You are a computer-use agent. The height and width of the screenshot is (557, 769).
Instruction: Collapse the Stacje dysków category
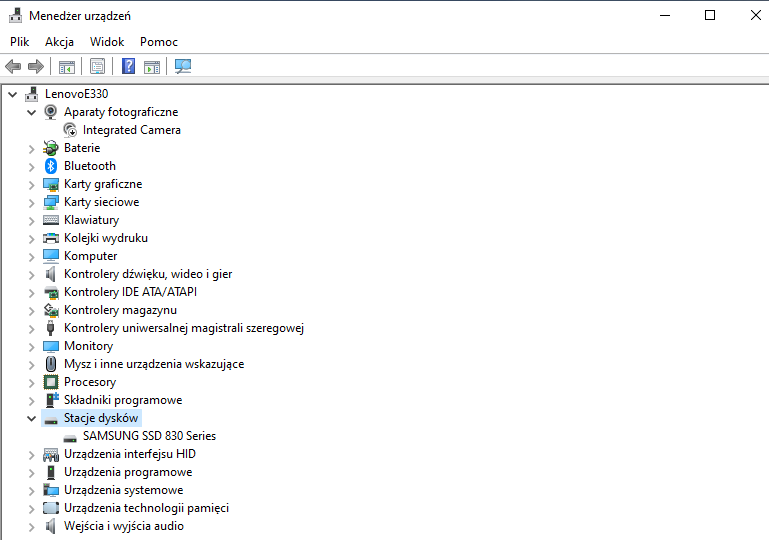(31, 418)
